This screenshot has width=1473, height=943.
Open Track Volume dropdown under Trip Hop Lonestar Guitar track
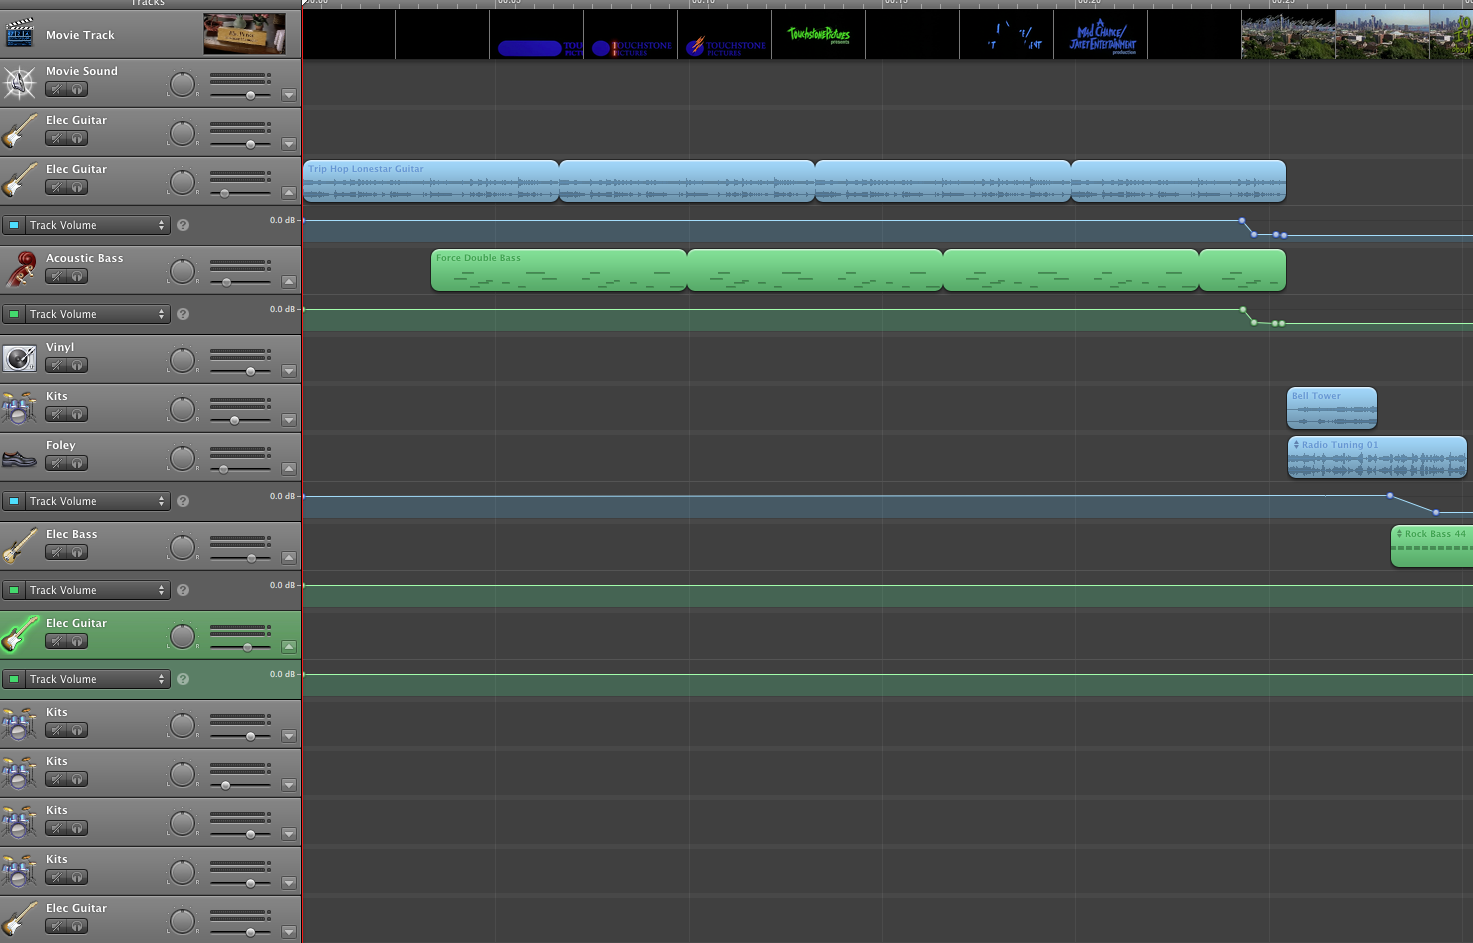(x=97, y=225)
